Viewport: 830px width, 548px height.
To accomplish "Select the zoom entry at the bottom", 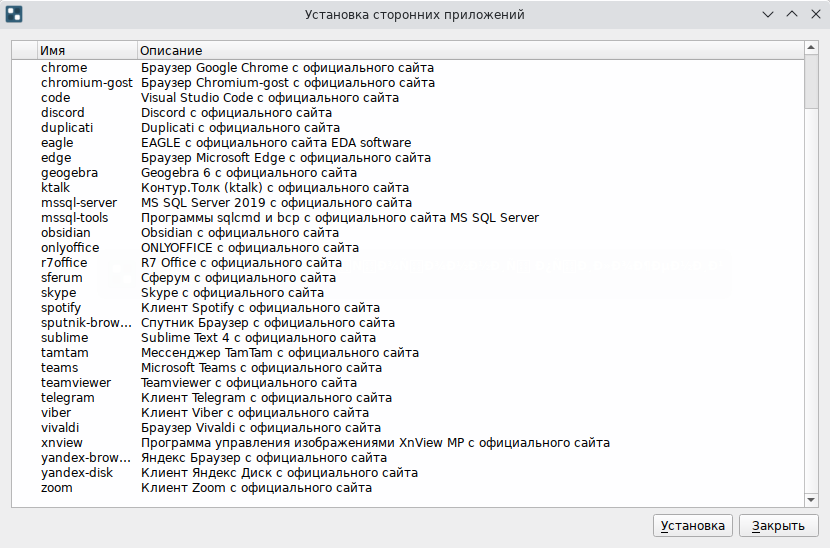I will coord(57,488).
